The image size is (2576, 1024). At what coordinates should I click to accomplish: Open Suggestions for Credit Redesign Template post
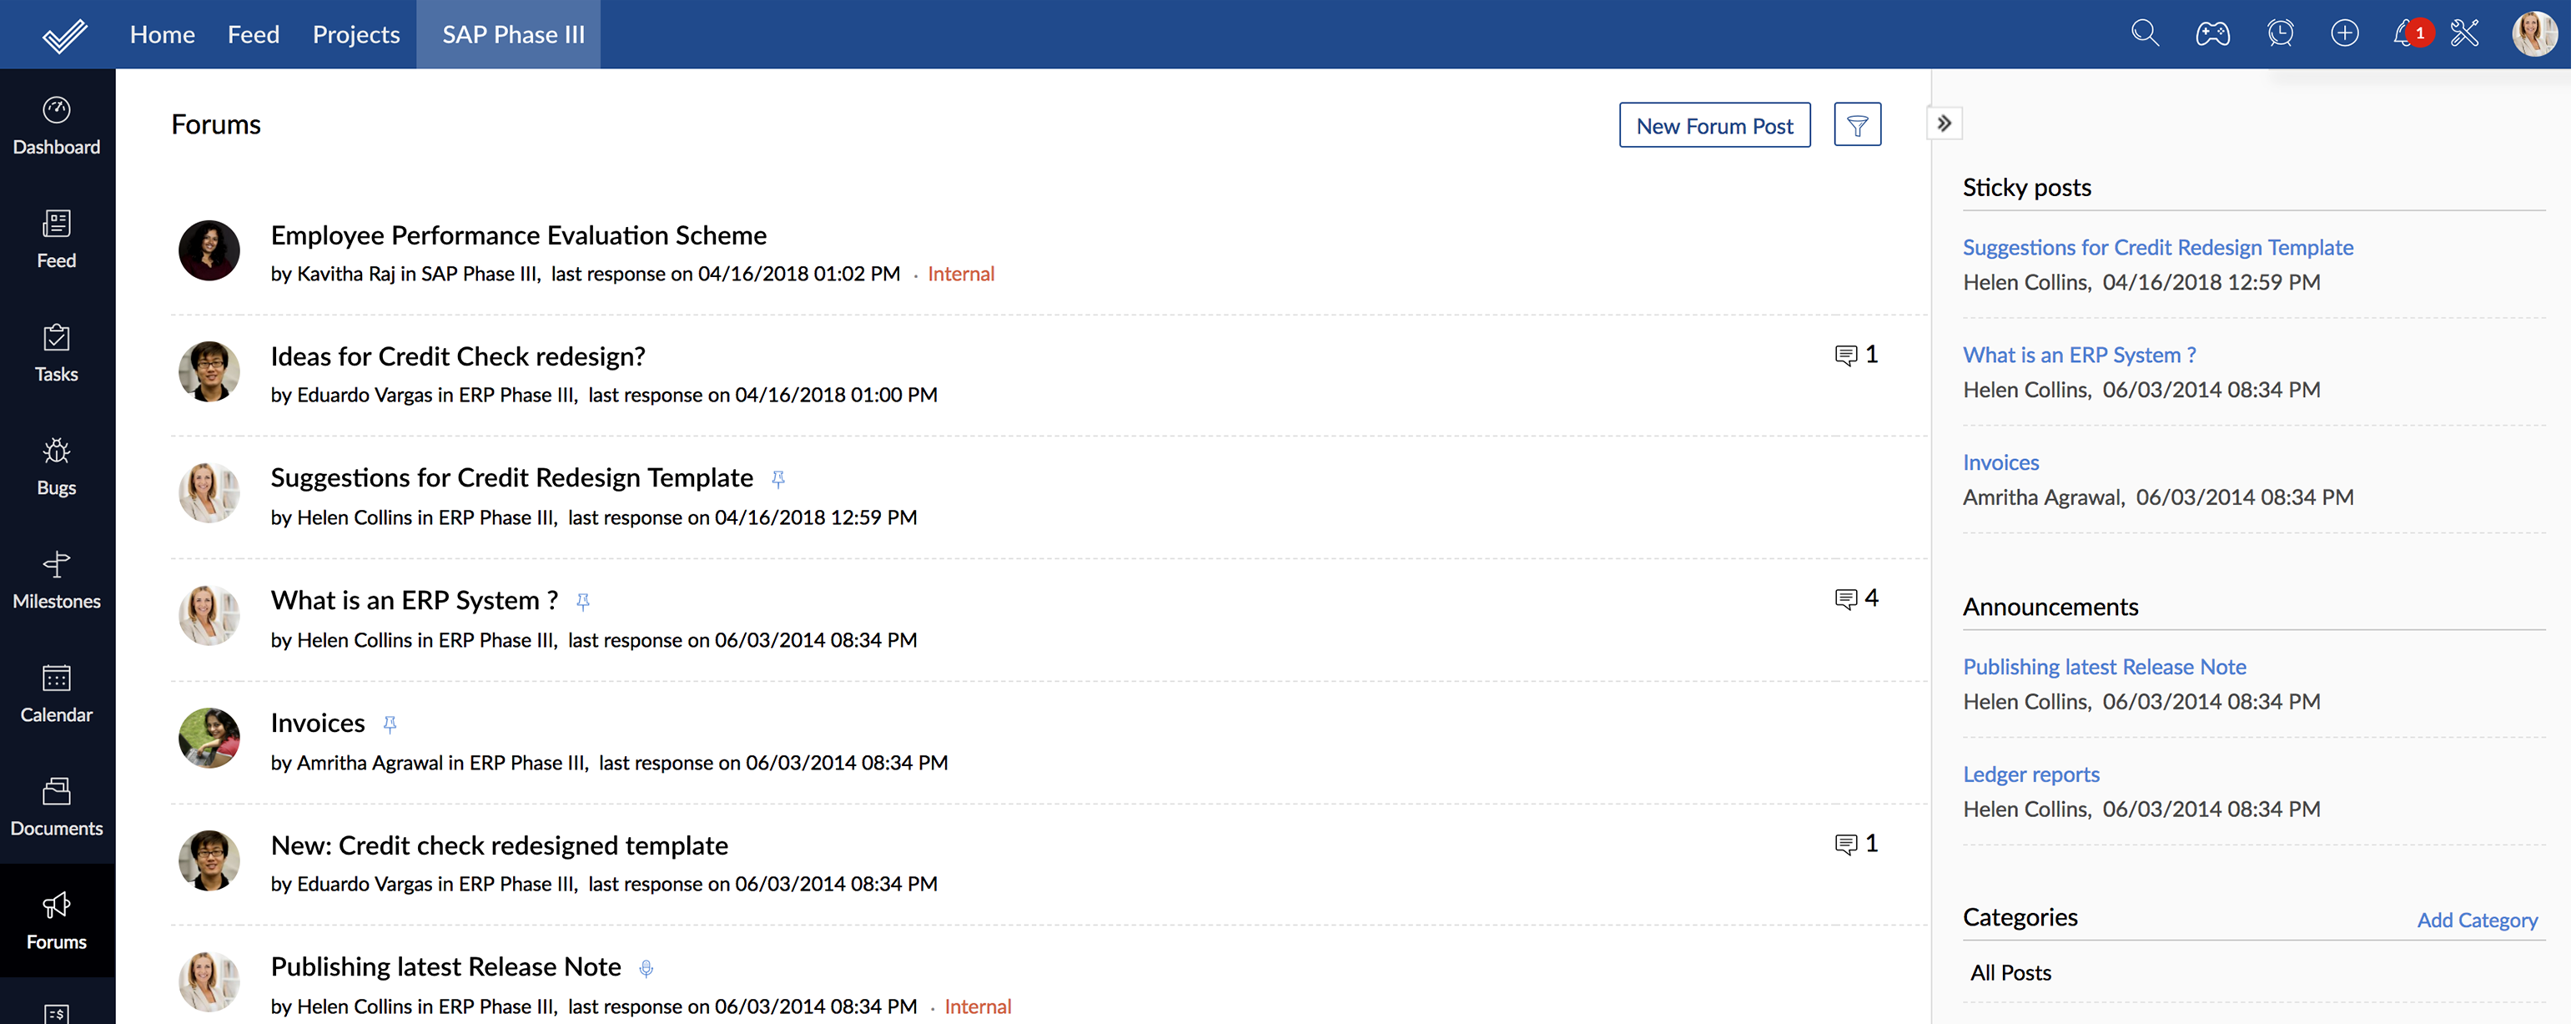(x=513, y=478)
